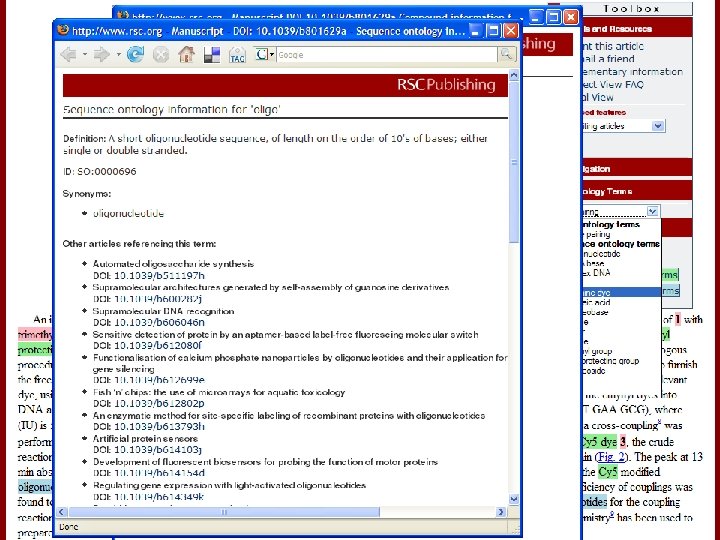The height and width of the screenshot is (540, 720).
Task: Click the bookmarks tiles toolbar icon
Action: [x=212, y=55]
